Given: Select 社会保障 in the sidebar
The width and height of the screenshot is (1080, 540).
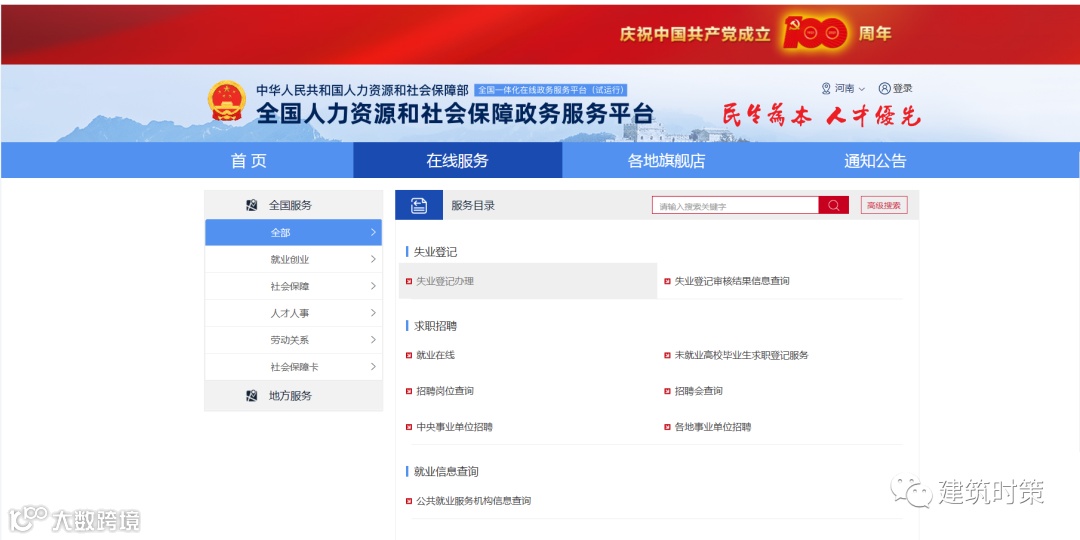Looking at the screenshot, I should coord(293,287).
